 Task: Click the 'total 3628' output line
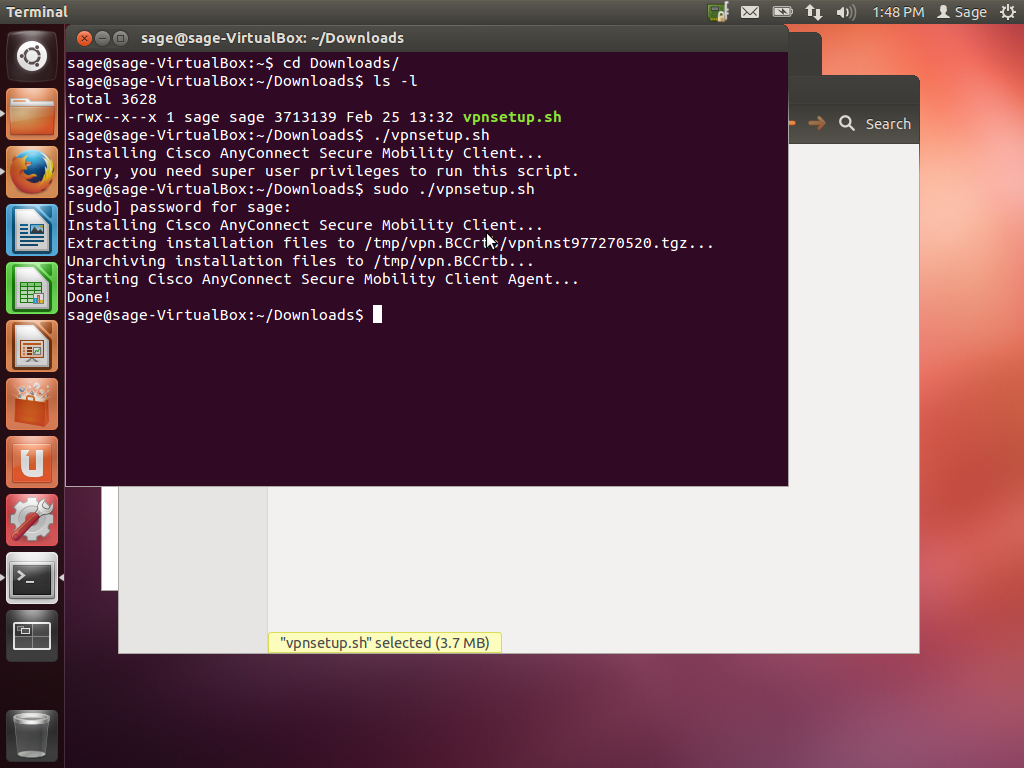point(112,99)
